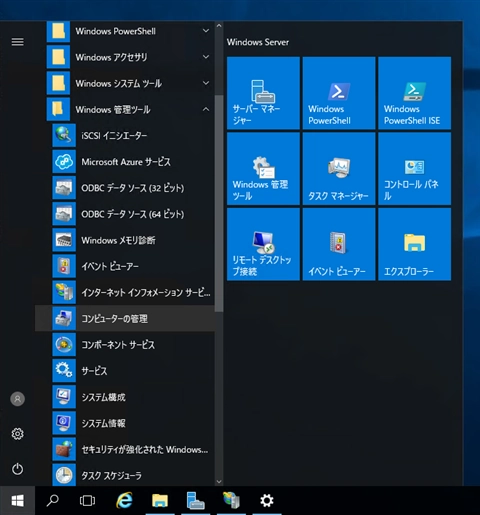
Task: Open the power options menu
Action: click(18, 469)
